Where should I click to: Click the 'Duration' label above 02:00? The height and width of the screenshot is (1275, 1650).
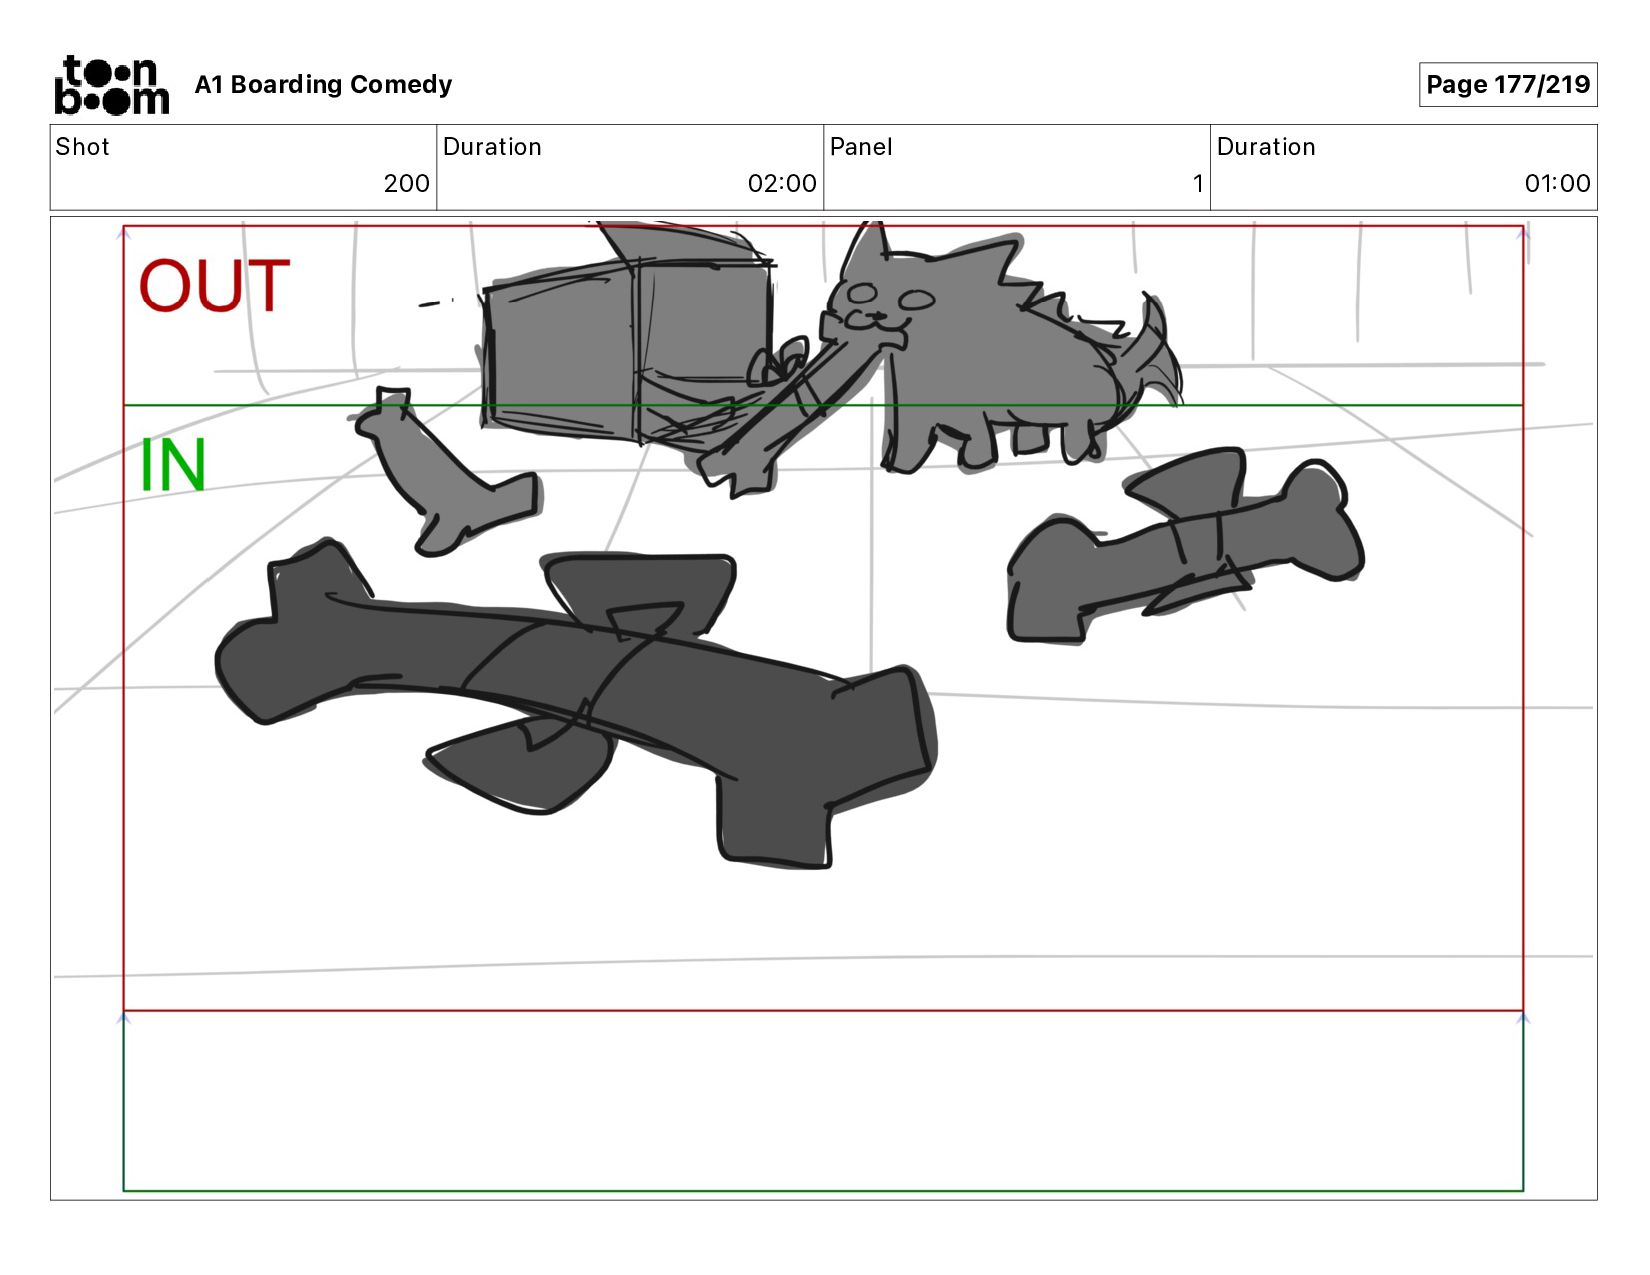(492, 147)
